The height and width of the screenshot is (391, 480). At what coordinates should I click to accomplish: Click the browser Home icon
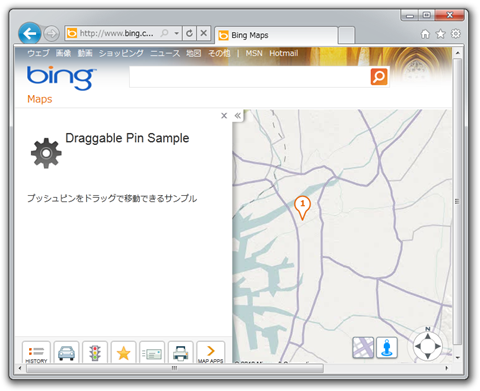pyautogui.click(x=425, y=34)
